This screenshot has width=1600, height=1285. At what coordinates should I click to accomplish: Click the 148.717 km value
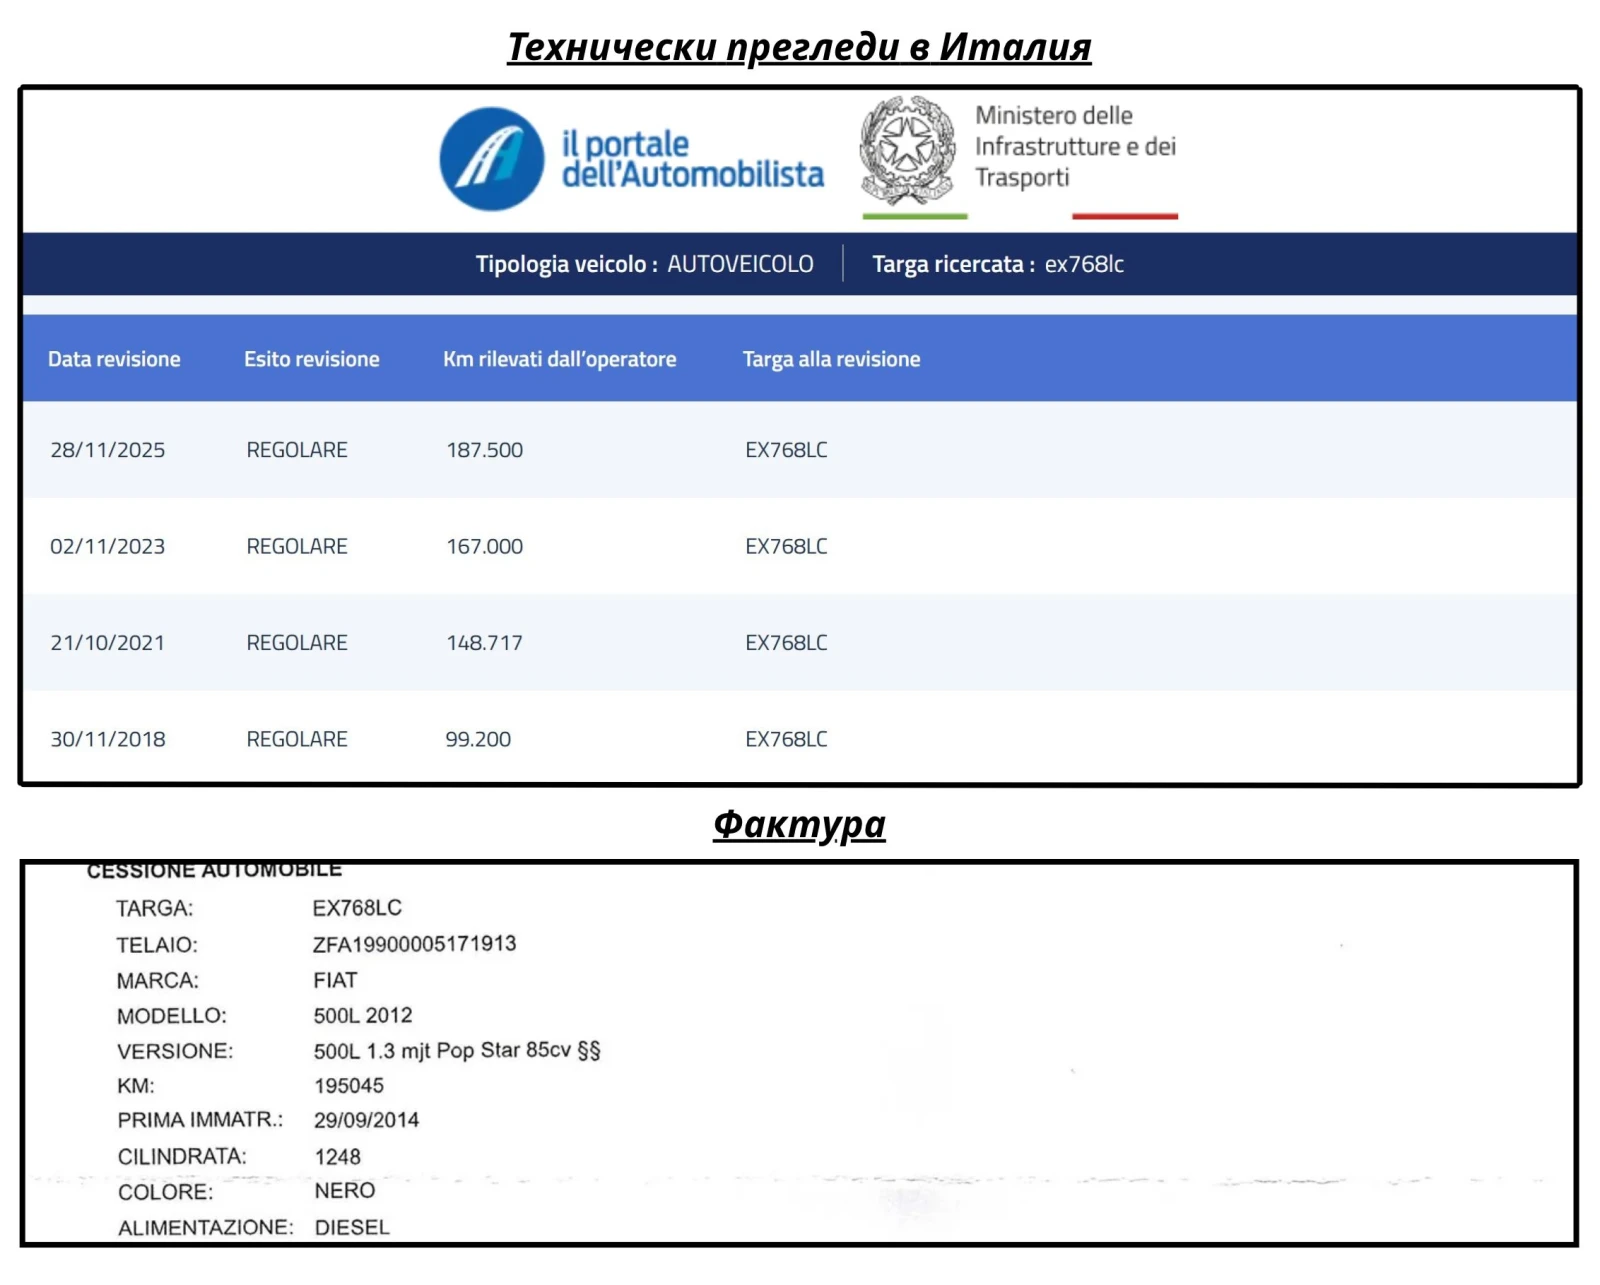point(485,643)
